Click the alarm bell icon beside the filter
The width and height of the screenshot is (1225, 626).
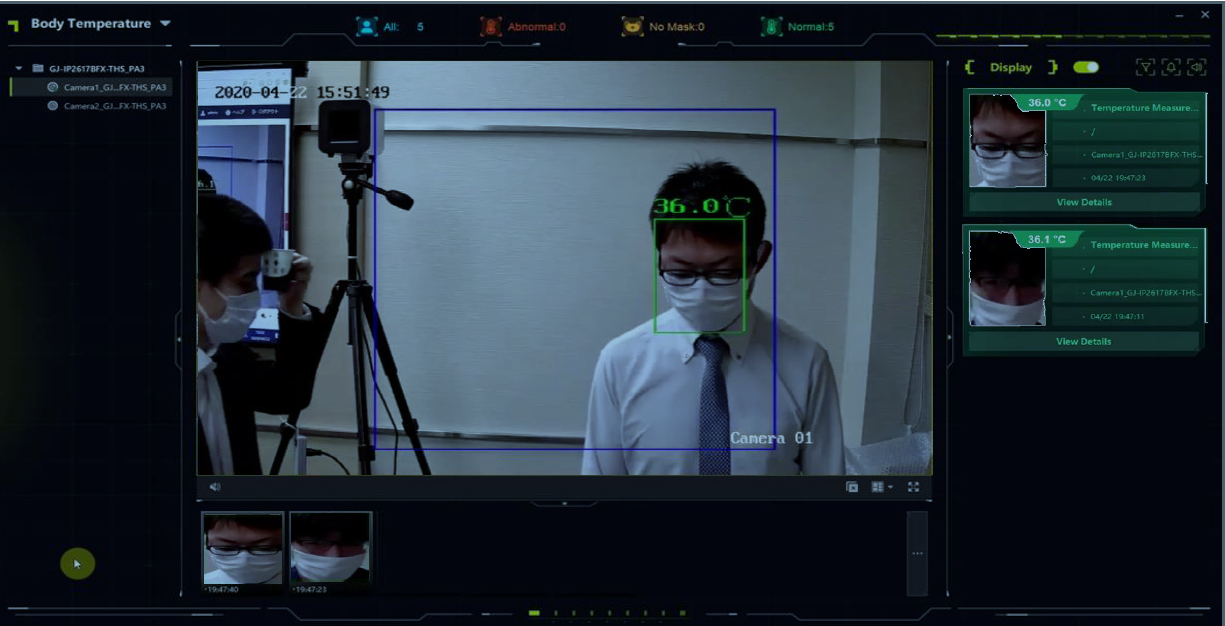point(1171,67)
